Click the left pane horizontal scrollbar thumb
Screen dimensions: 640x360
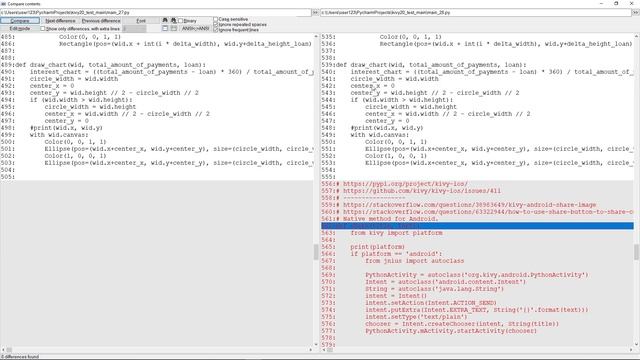coord(9,350)
